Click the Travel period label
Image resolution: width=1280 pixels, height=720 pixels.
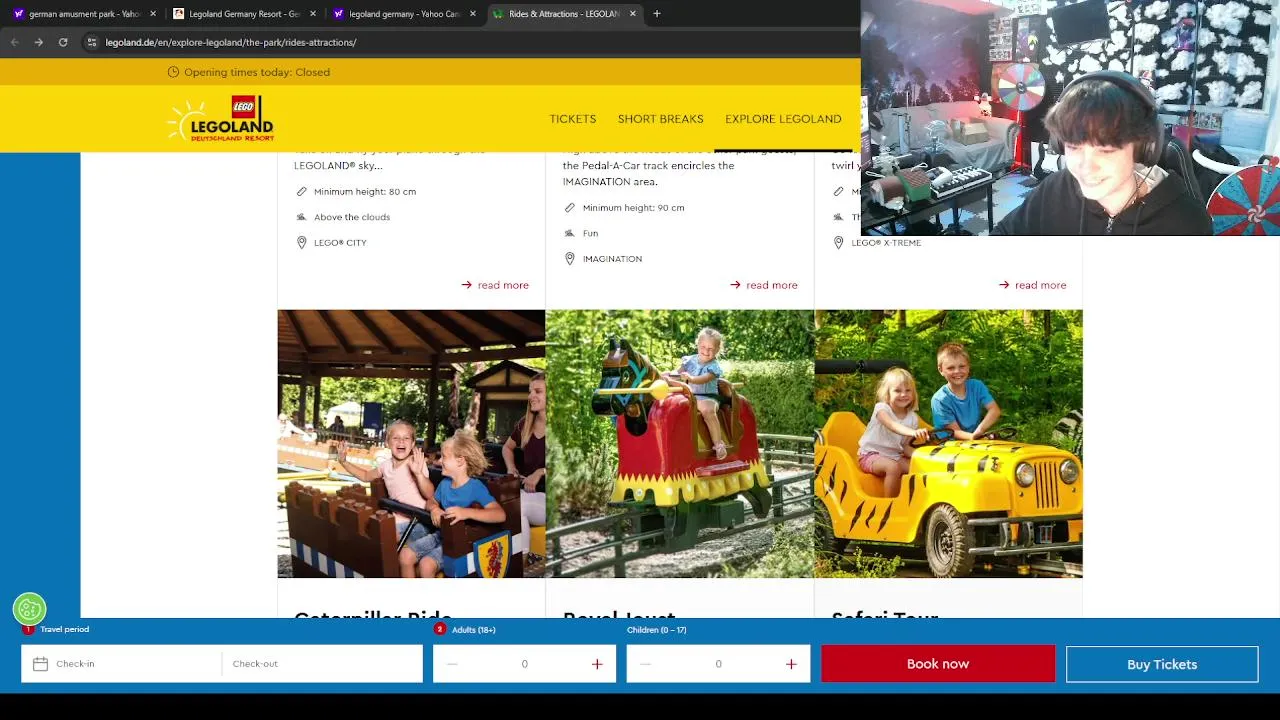[x=65, y=629]
